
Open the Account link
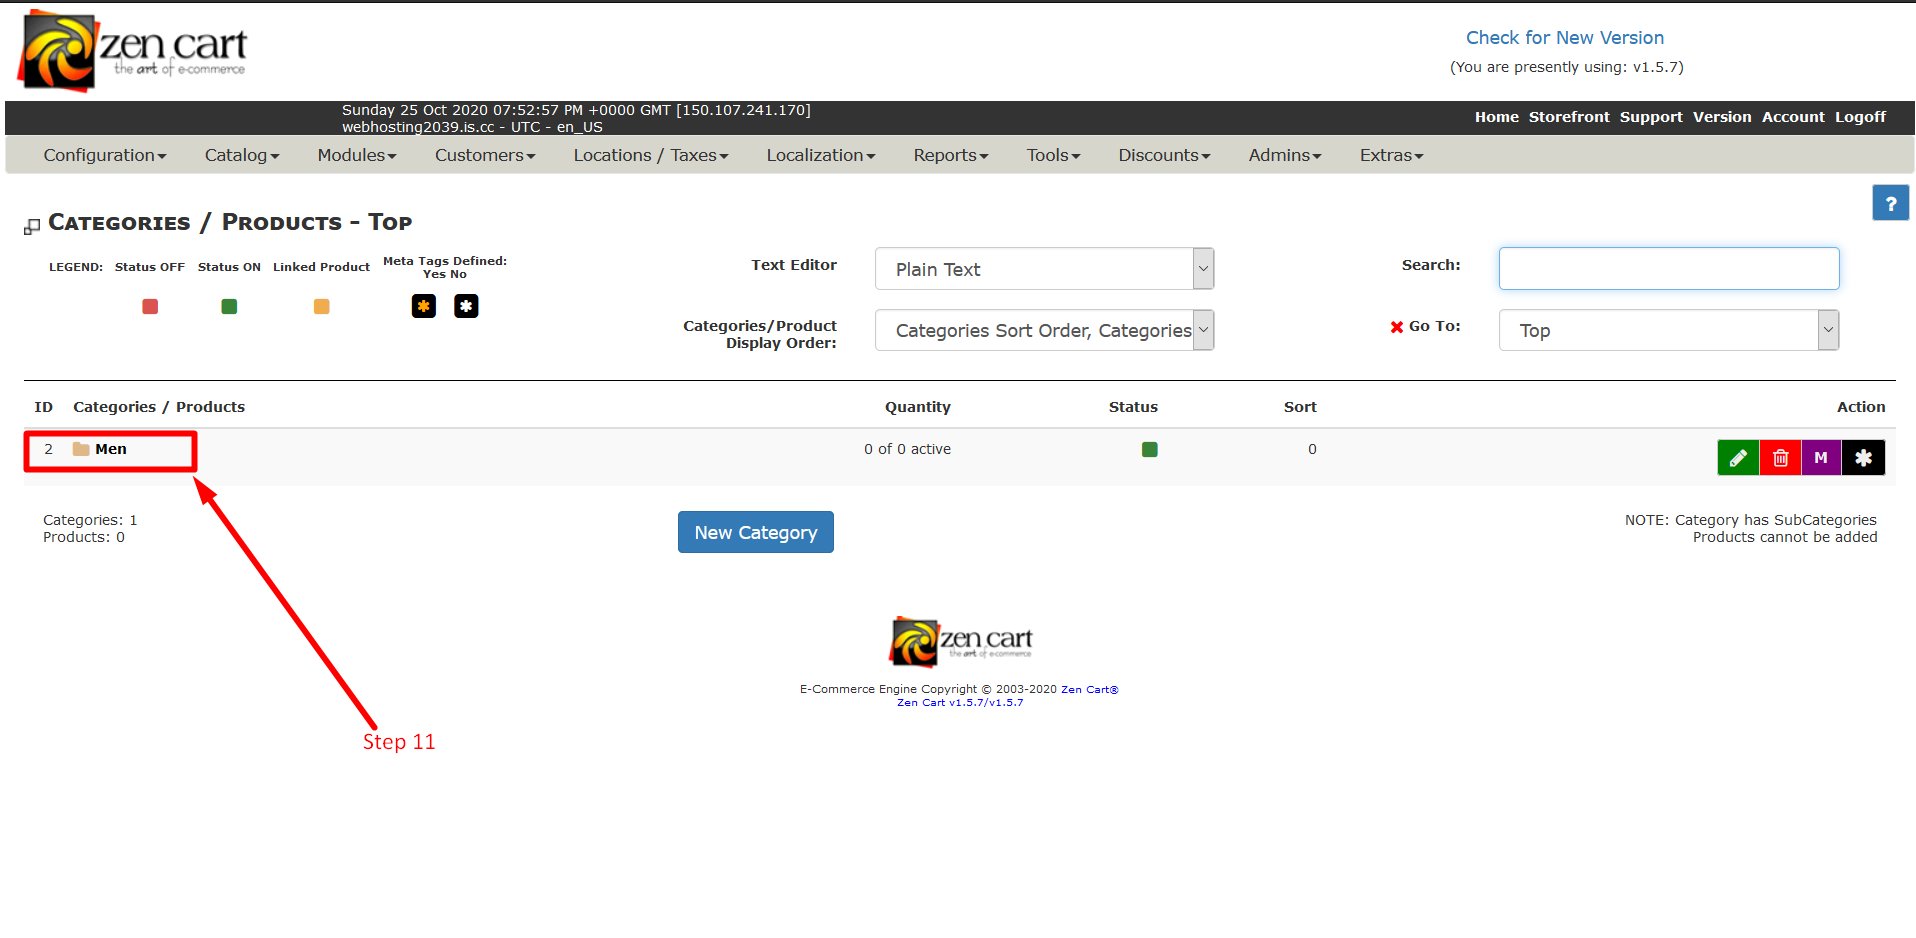(1793, 117)
